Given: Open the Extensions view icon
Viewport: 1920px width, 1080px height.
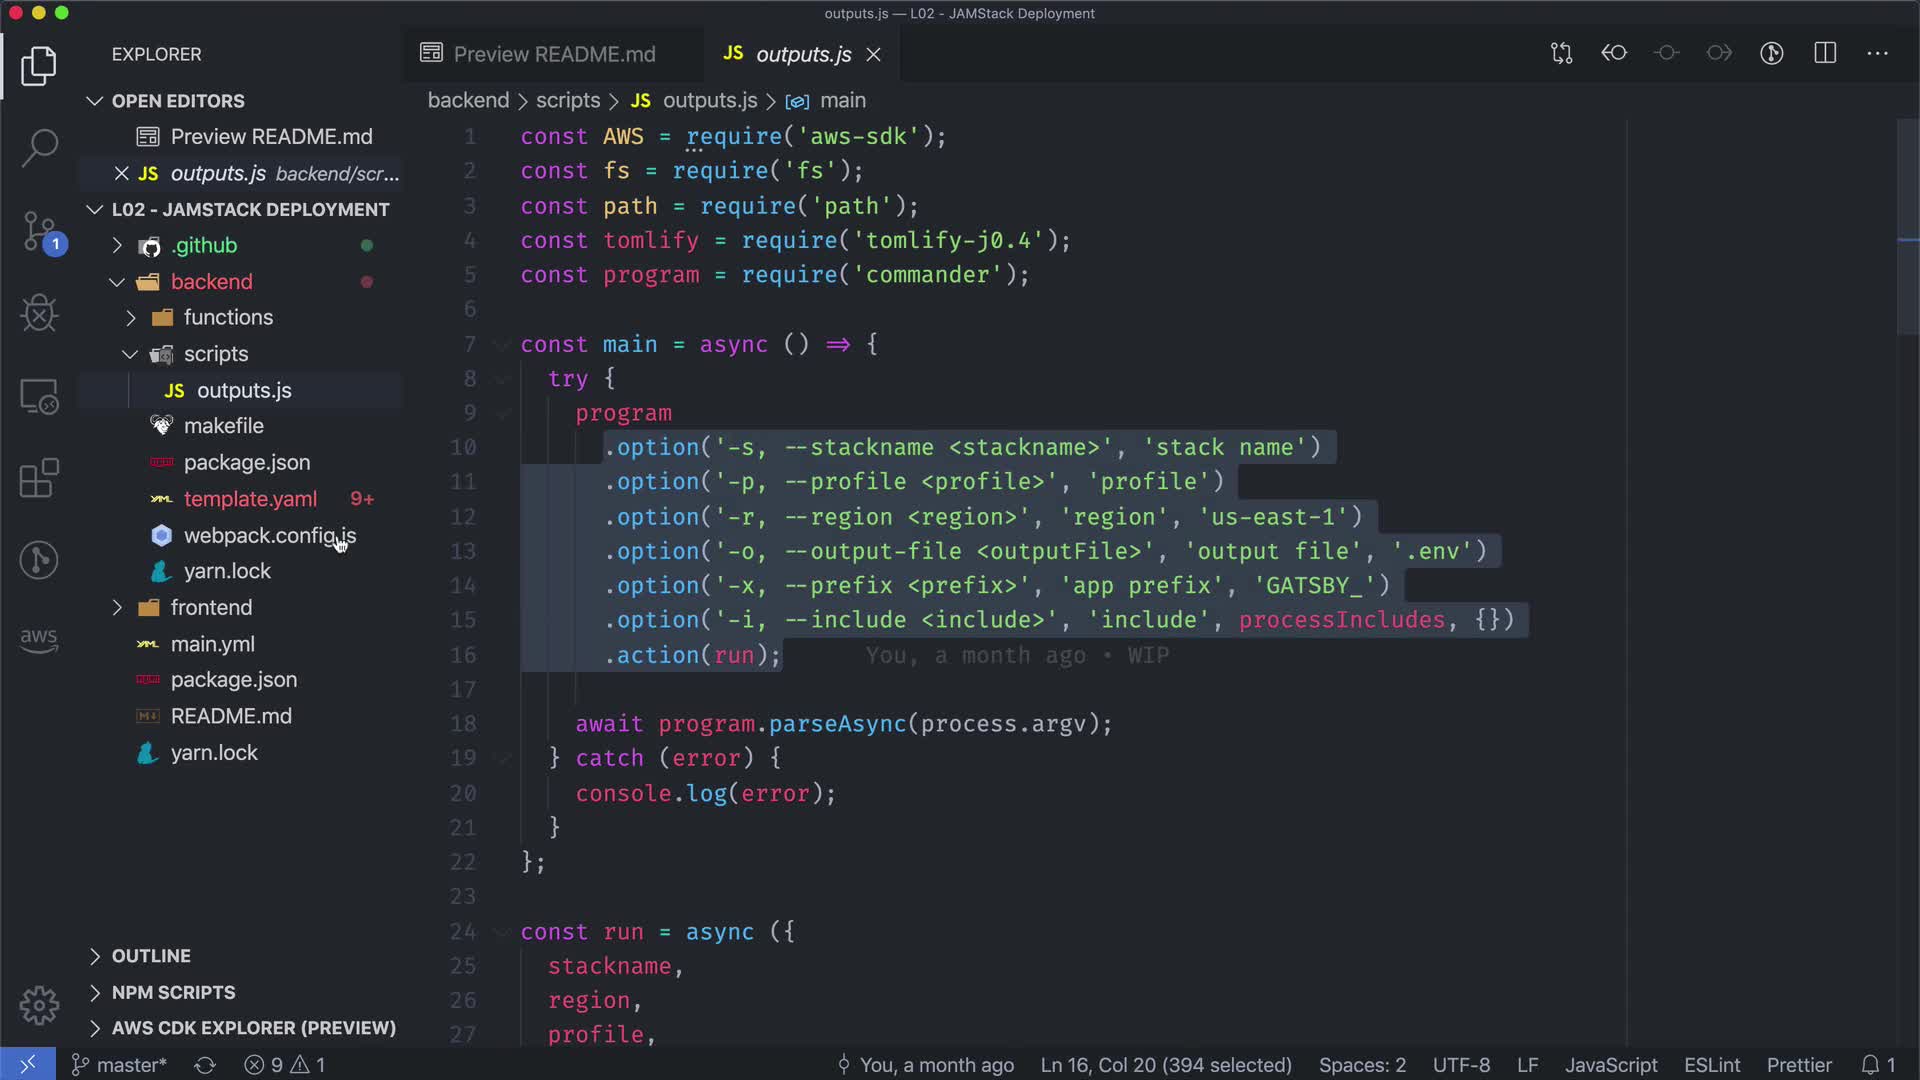Looking at the screenshot, I should (x=39, y=478).
